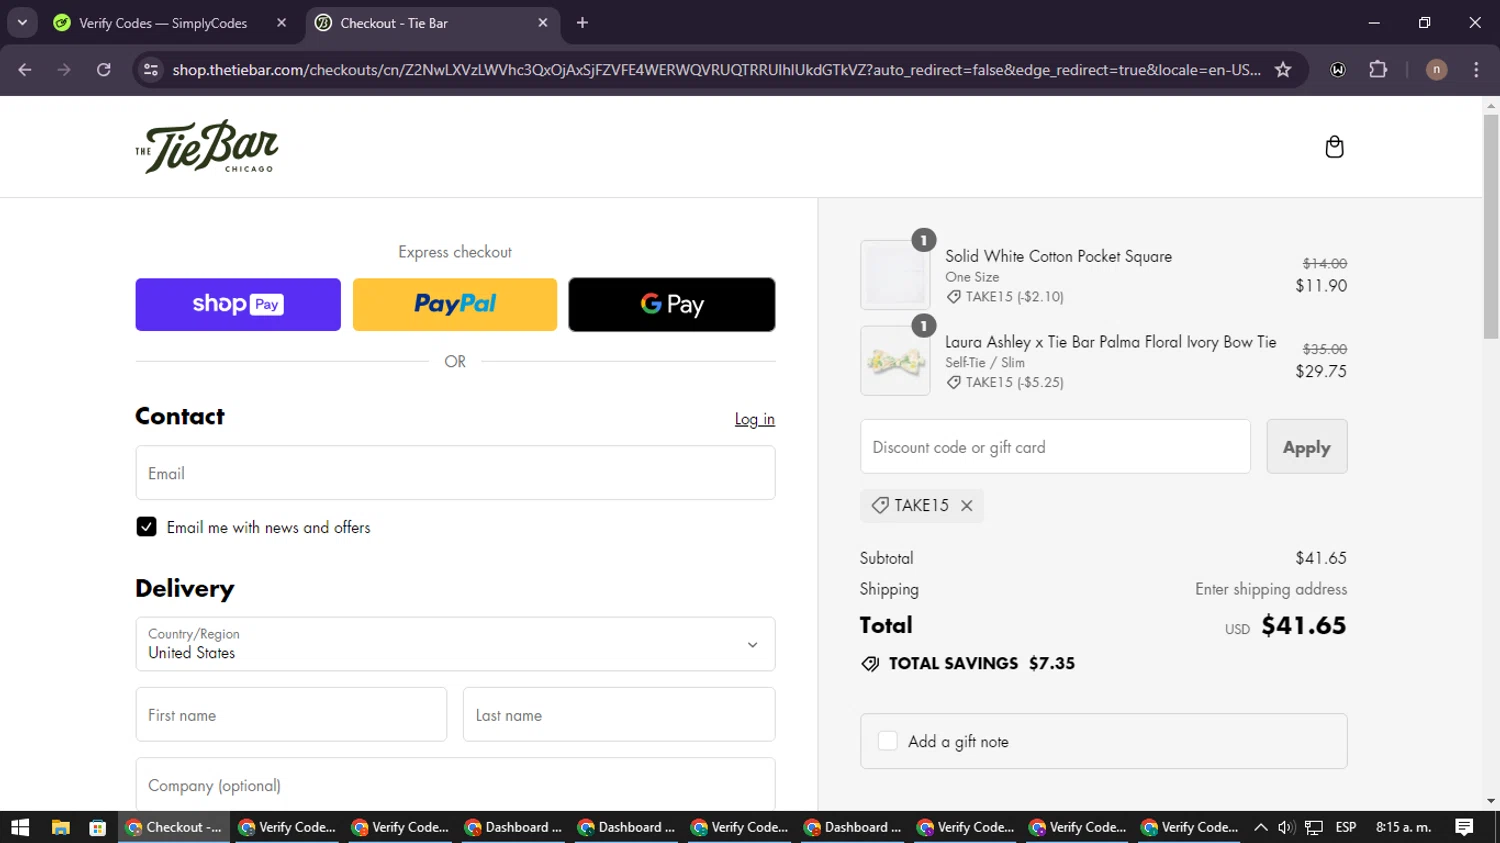Click the Solid White Cotton Pocket Square title
1500x843 pixels.
point(1058,257)
